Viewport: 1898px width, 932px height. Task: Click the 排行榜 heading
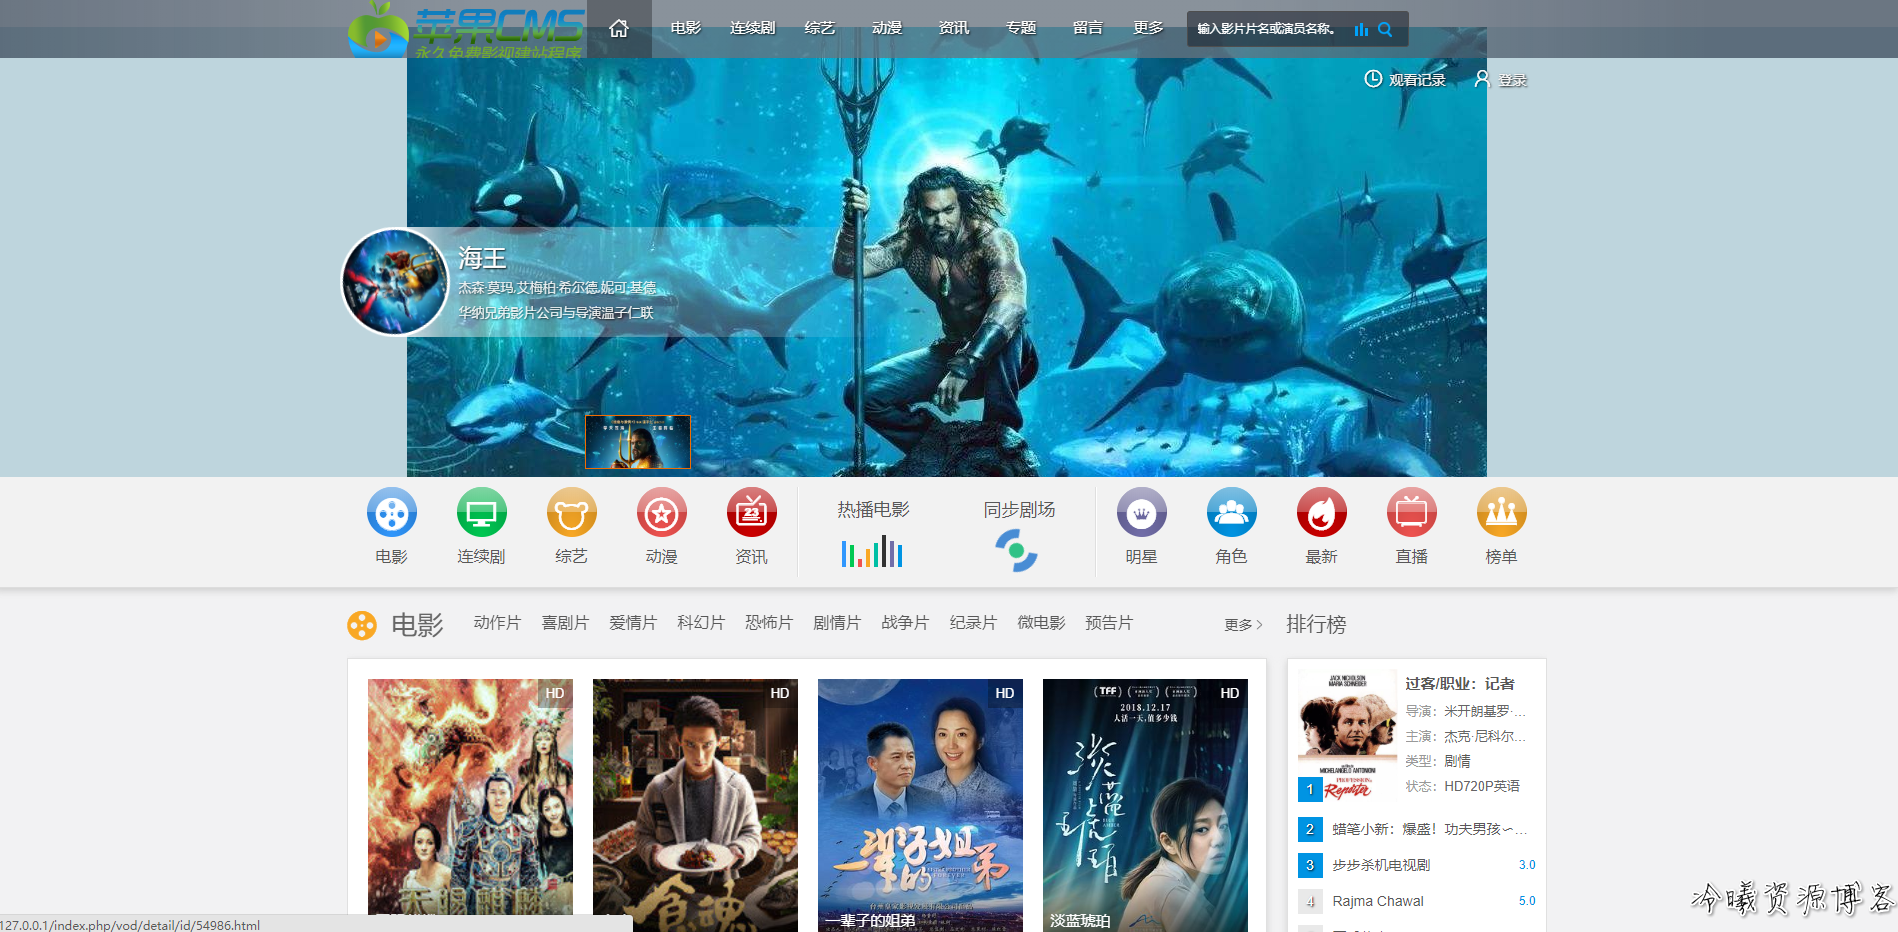[1316, 624]
